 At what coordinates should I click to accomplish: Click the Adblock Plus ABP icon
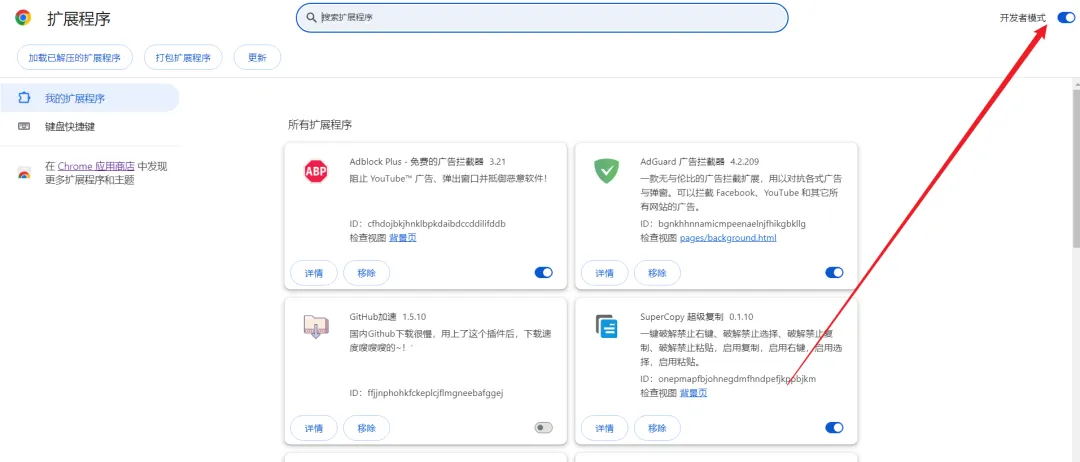pos(315,171)
